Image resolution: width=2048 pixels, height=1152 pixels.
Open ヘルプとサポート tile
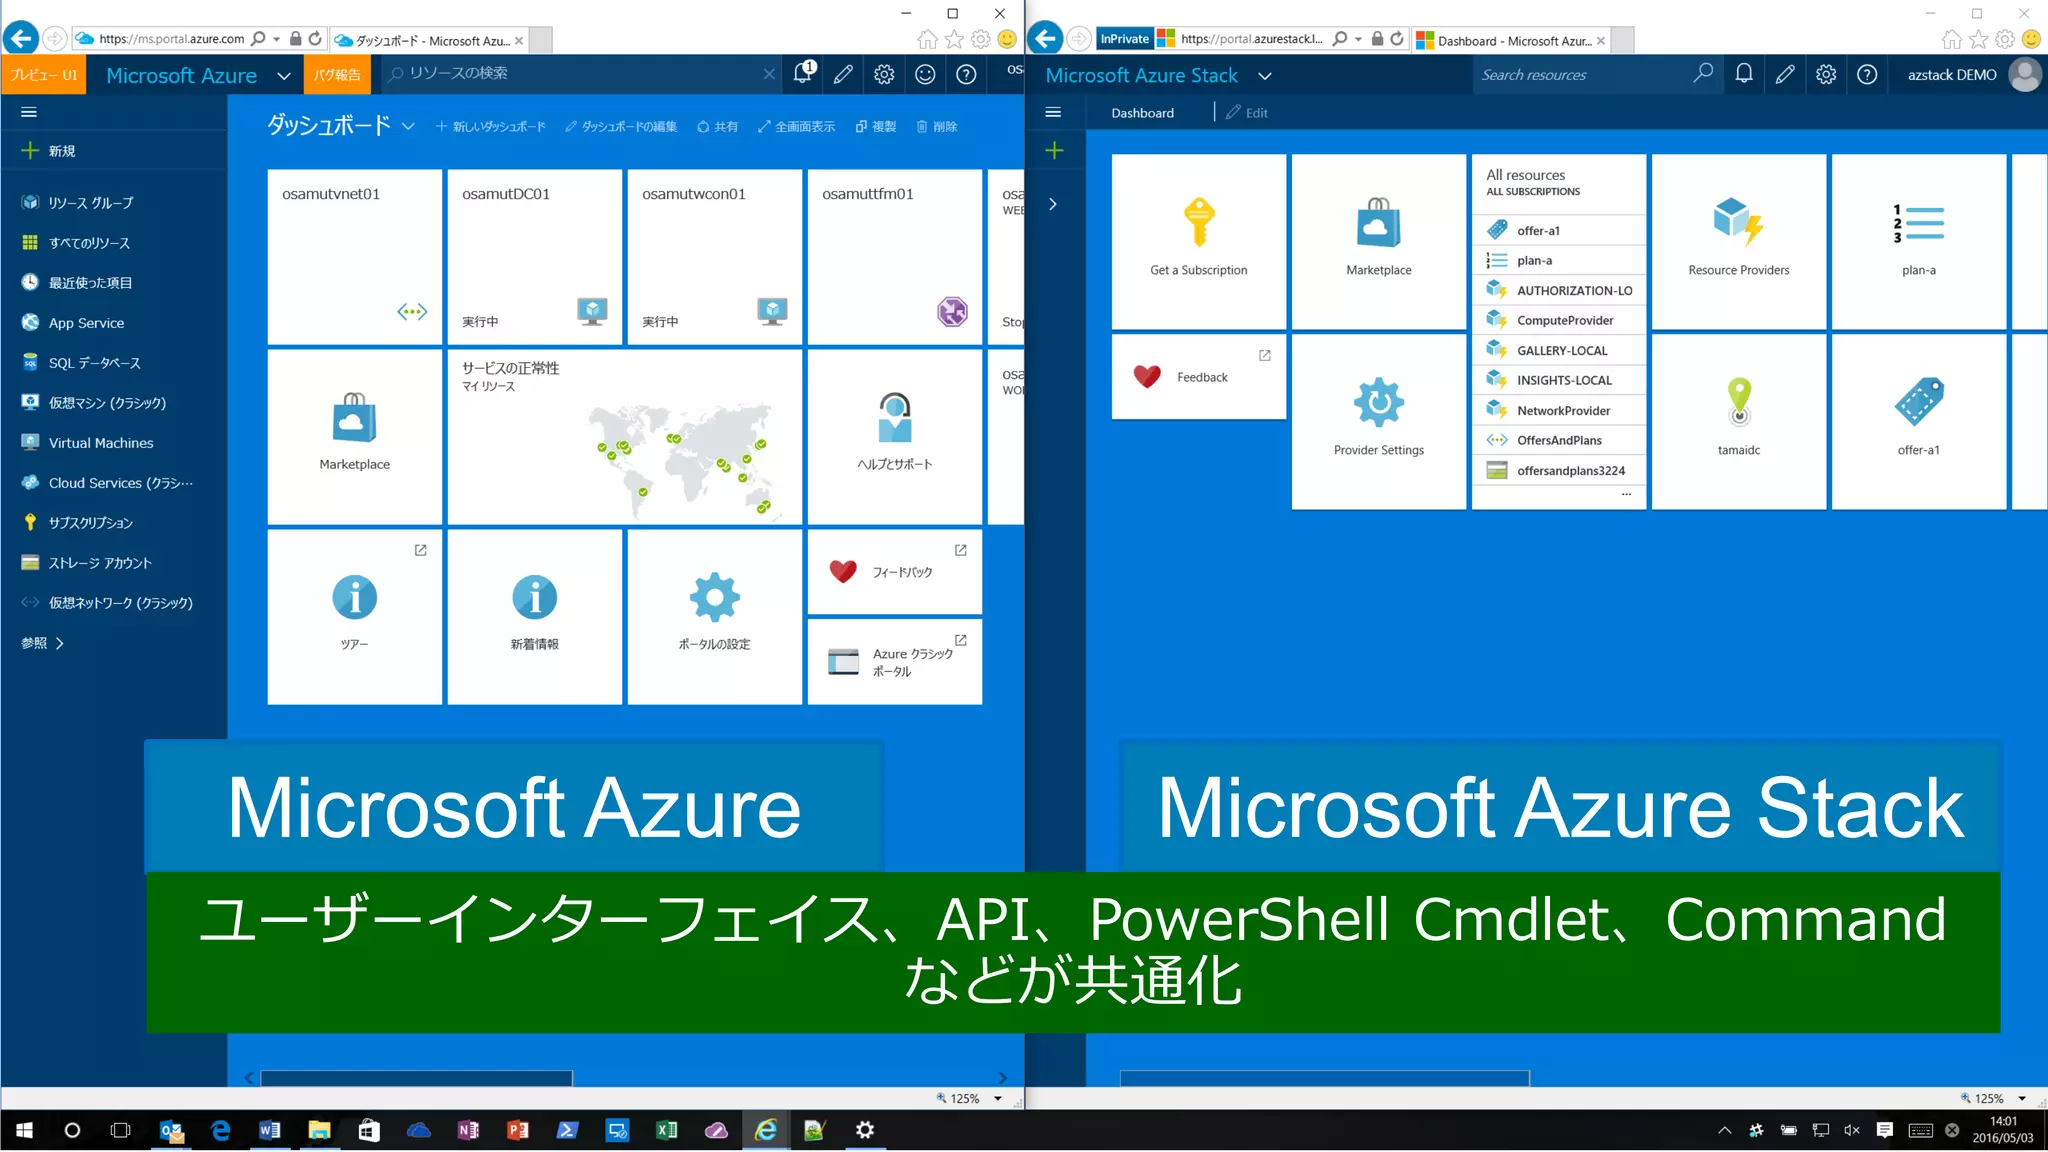[x=895, y=436]
